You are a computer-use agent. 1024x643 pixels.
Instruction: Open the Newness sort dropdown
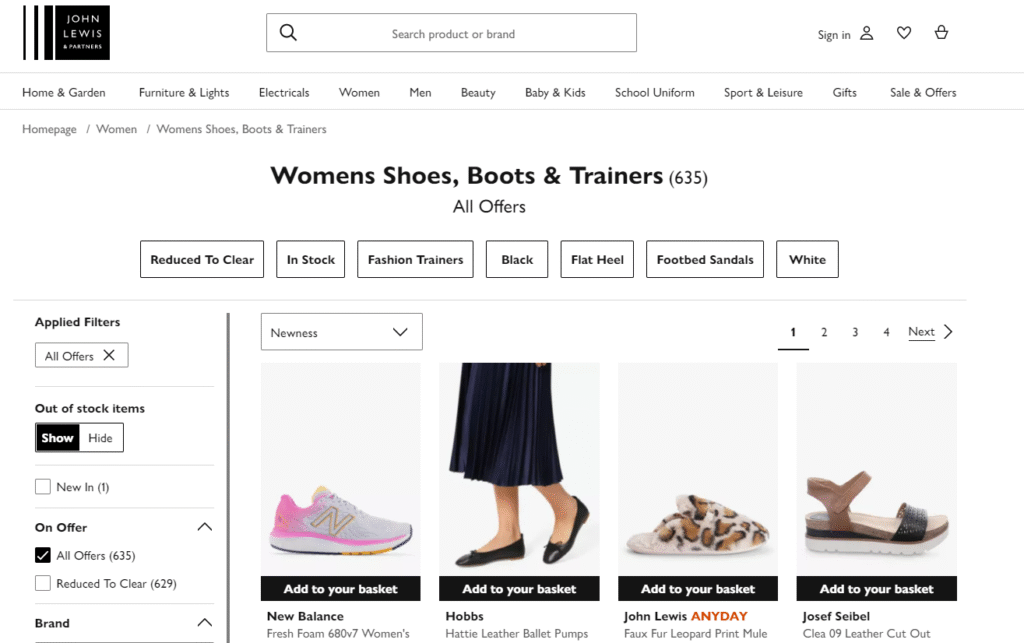pos(342,332)
